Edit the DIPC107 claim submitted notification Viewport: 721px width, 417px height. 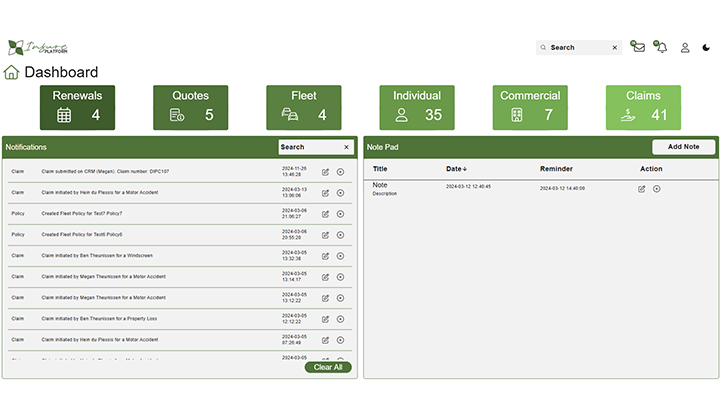[325, 172]
